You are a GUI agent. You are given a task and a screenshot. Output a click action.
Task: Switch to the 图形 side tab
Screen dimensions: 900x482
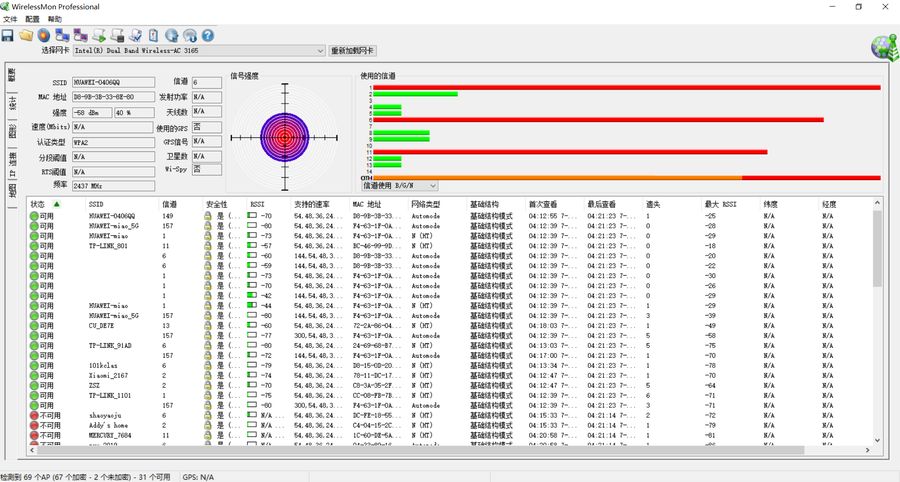[12, 130]
